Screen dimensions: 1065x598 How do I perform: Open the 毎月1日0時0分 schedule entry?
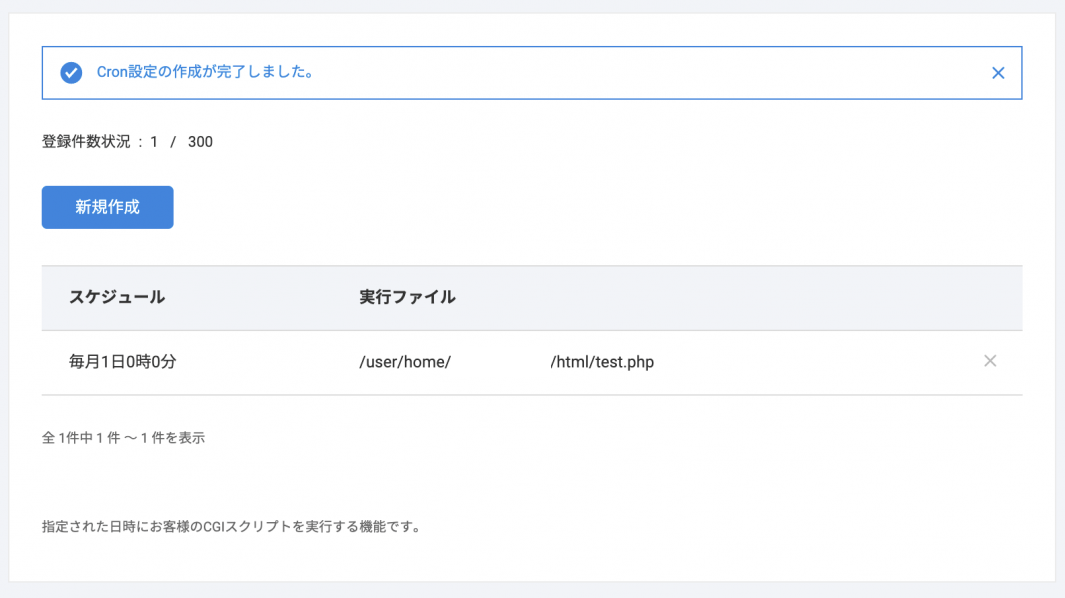pyautogui.click(x=122, y=362)
